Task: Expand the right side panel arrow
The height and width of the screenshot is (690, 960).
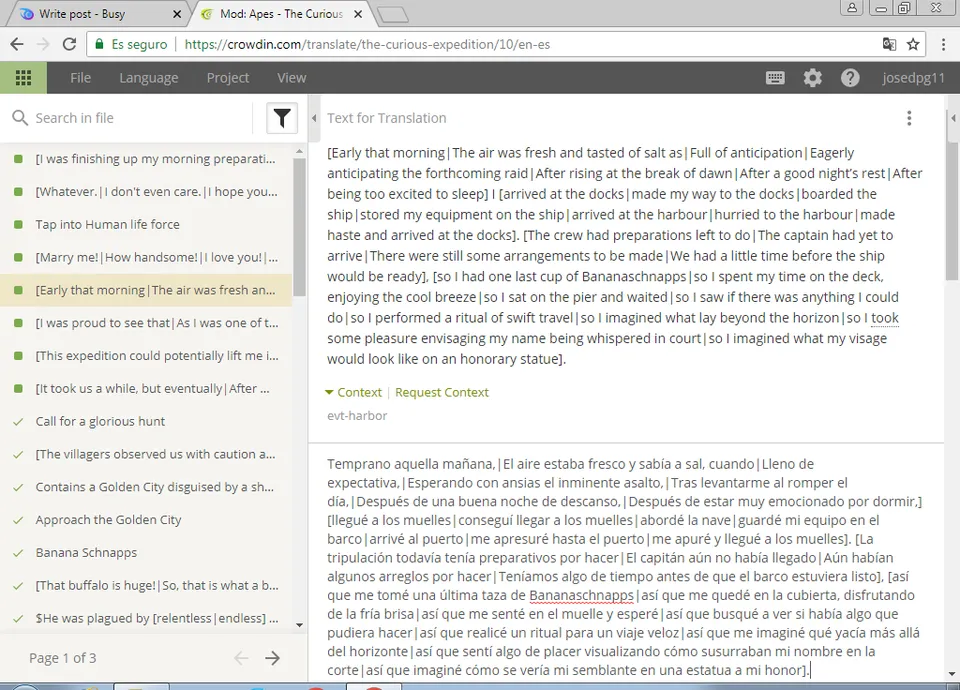Action: pos(953,118)
